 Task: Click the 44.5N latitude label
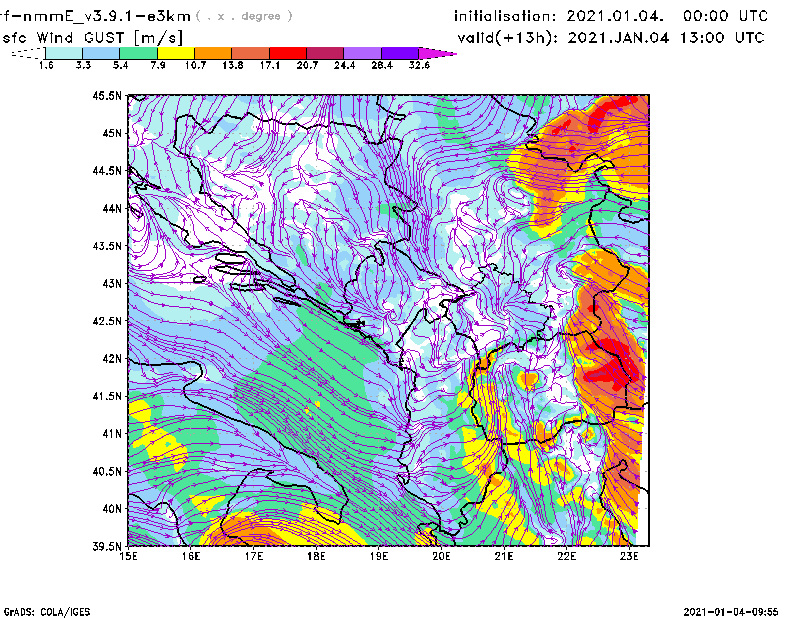[107, 170]
